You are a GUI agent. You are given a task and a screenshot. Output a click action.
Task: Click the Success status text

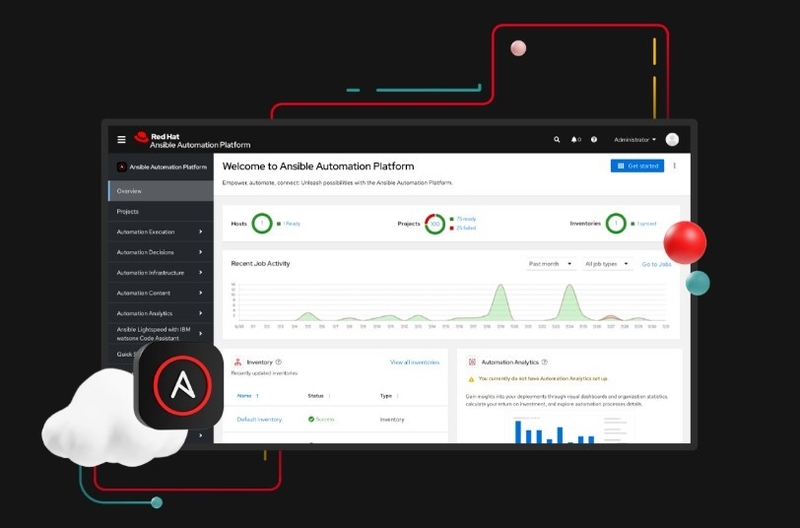click(x=324, y=419)
